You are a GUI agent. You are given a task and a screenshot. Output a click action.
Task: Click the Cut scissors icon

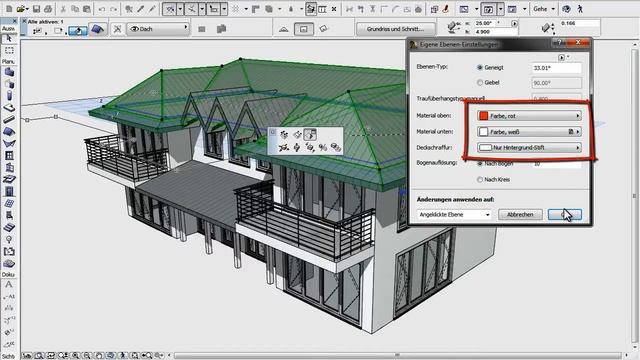(63, 9)
